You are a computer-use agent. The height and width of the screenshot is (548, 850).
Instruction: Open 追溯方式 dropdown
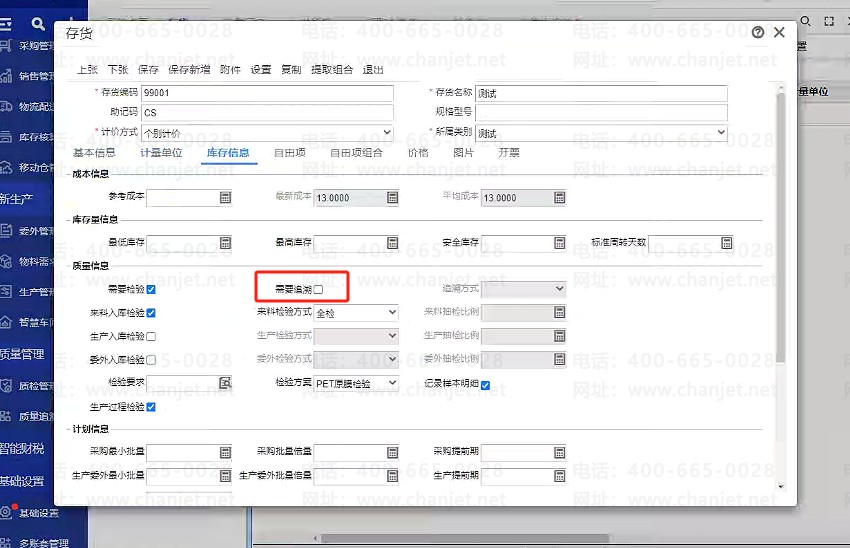[x=524, y=289]
